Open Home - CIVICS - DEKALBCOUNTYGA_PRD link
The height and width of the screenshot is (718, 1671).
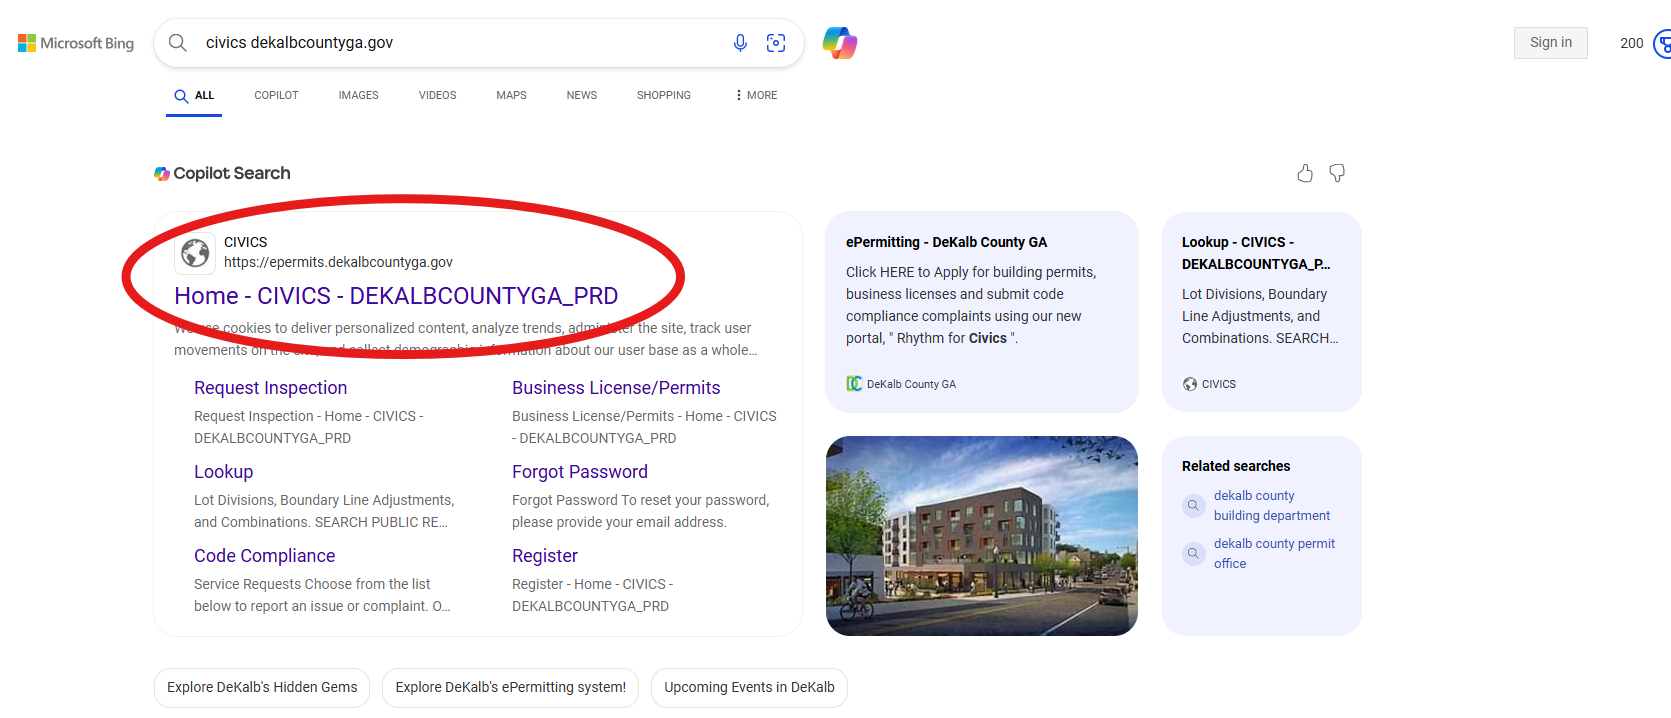pyautogui.click(x=396, y=296)
